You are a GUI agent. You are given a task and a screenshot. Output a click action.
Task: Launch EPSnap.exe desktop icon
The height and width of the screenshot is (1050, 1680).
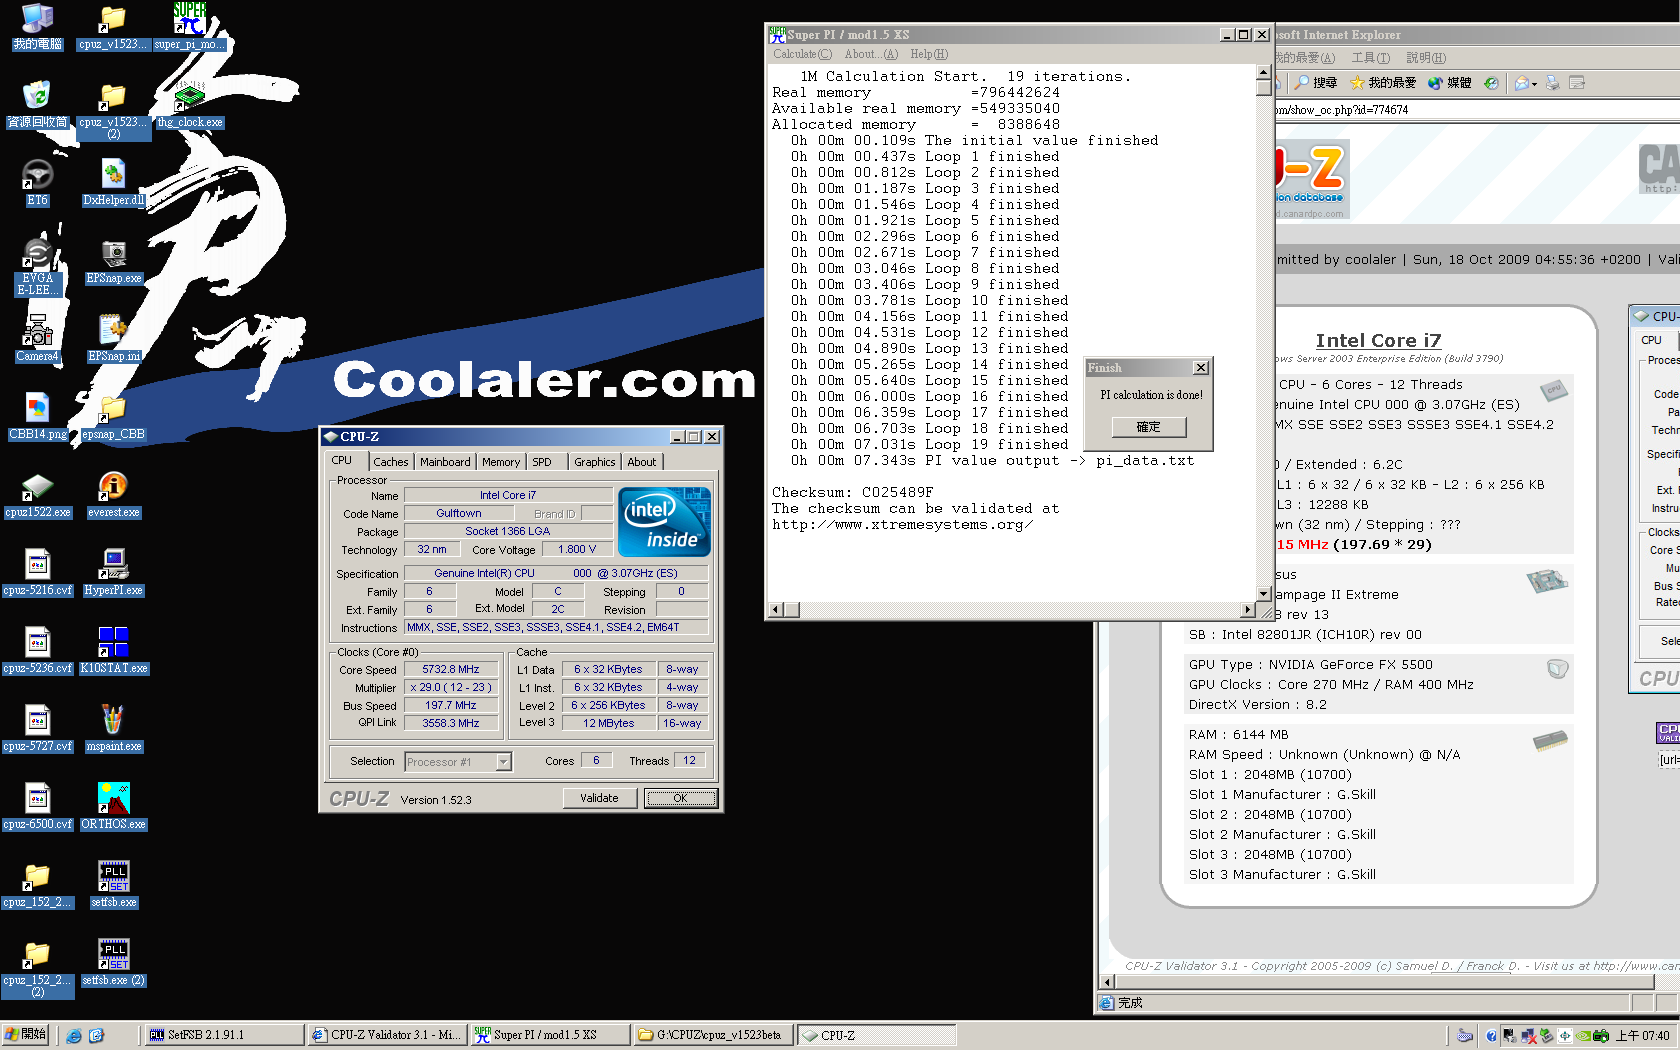pyautogui.click(x=114, y=261)
